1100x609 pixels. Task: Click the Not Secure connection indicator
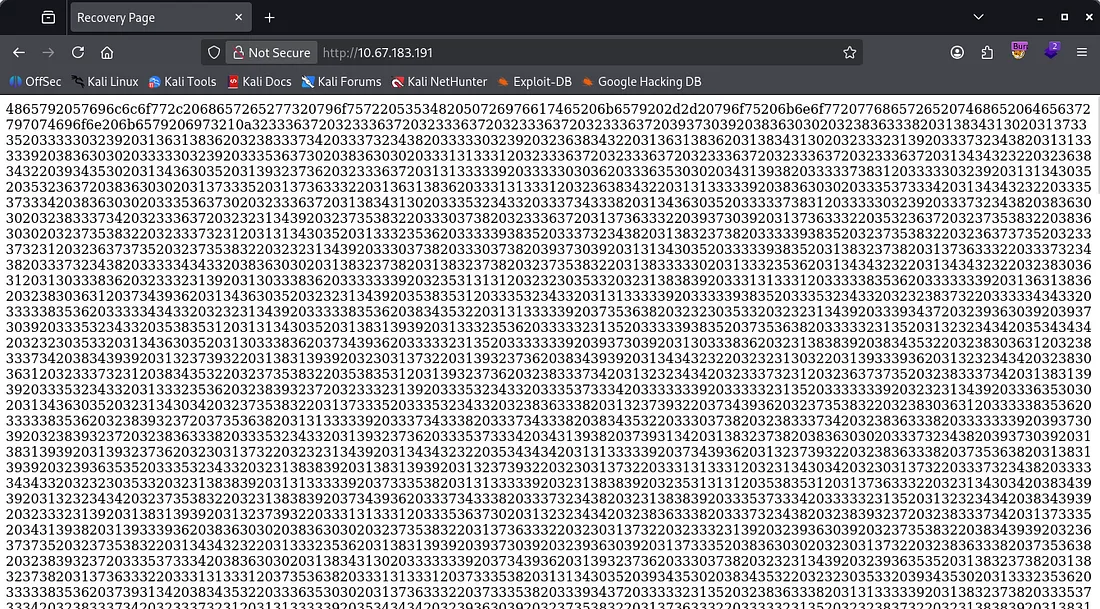(270, 53)
